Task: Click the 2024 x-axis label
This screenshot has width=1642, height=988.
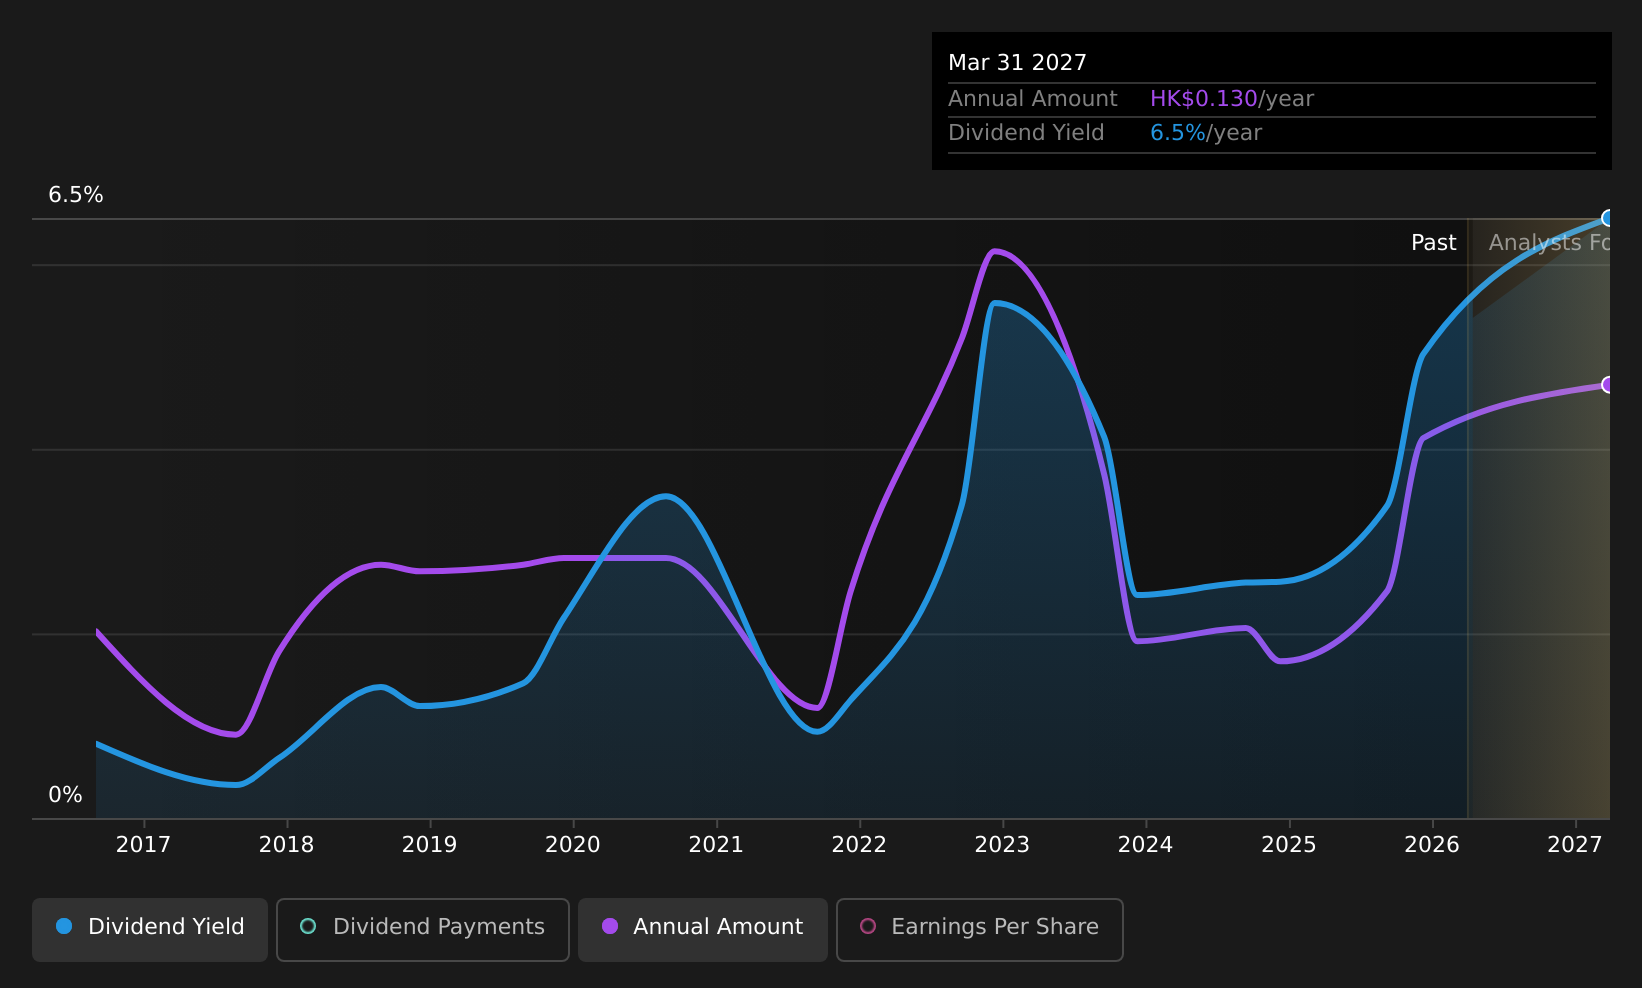Action: pyautogui.click(x=1145, y=845)
